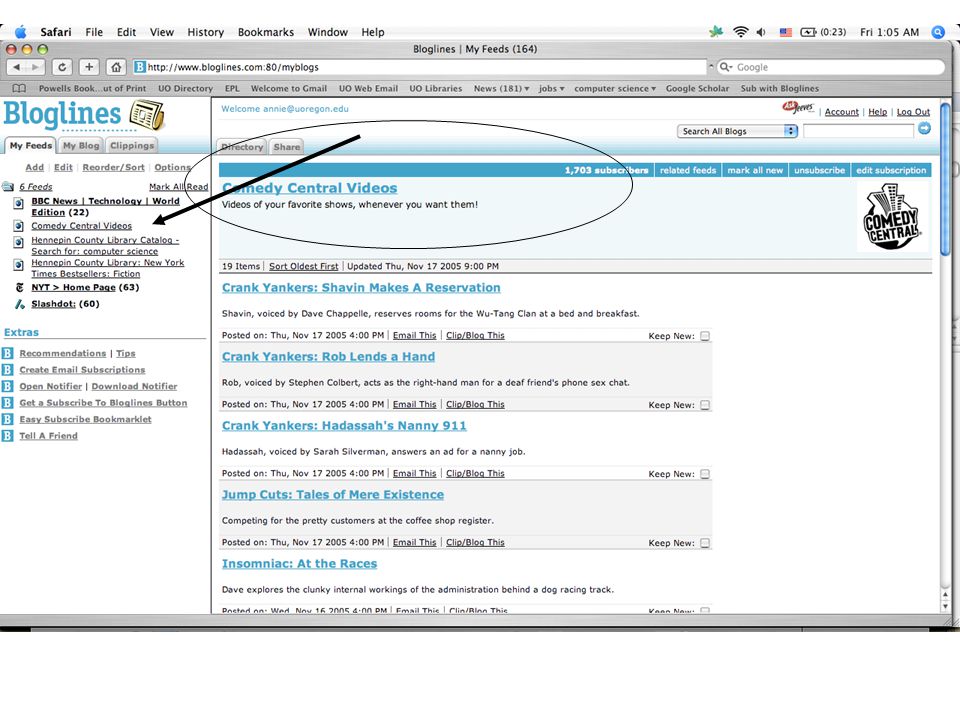Open Spotlight search in the menu bar
Screen dimensions: 960x720
pos(938,32)
